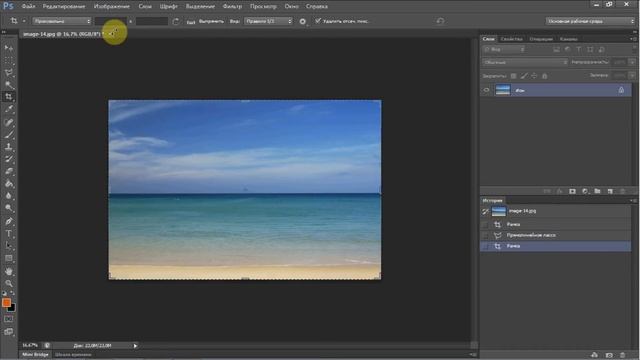Screen dimensions: 640x360
Task: Select the Brush tool
Action: (9, 134)
